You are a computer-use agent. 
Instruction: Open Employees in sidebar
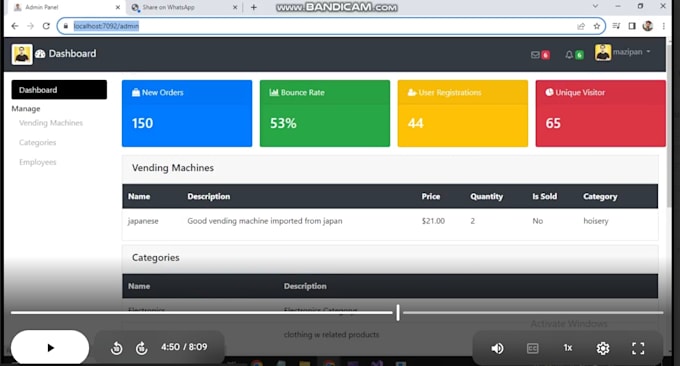point(37,162)
